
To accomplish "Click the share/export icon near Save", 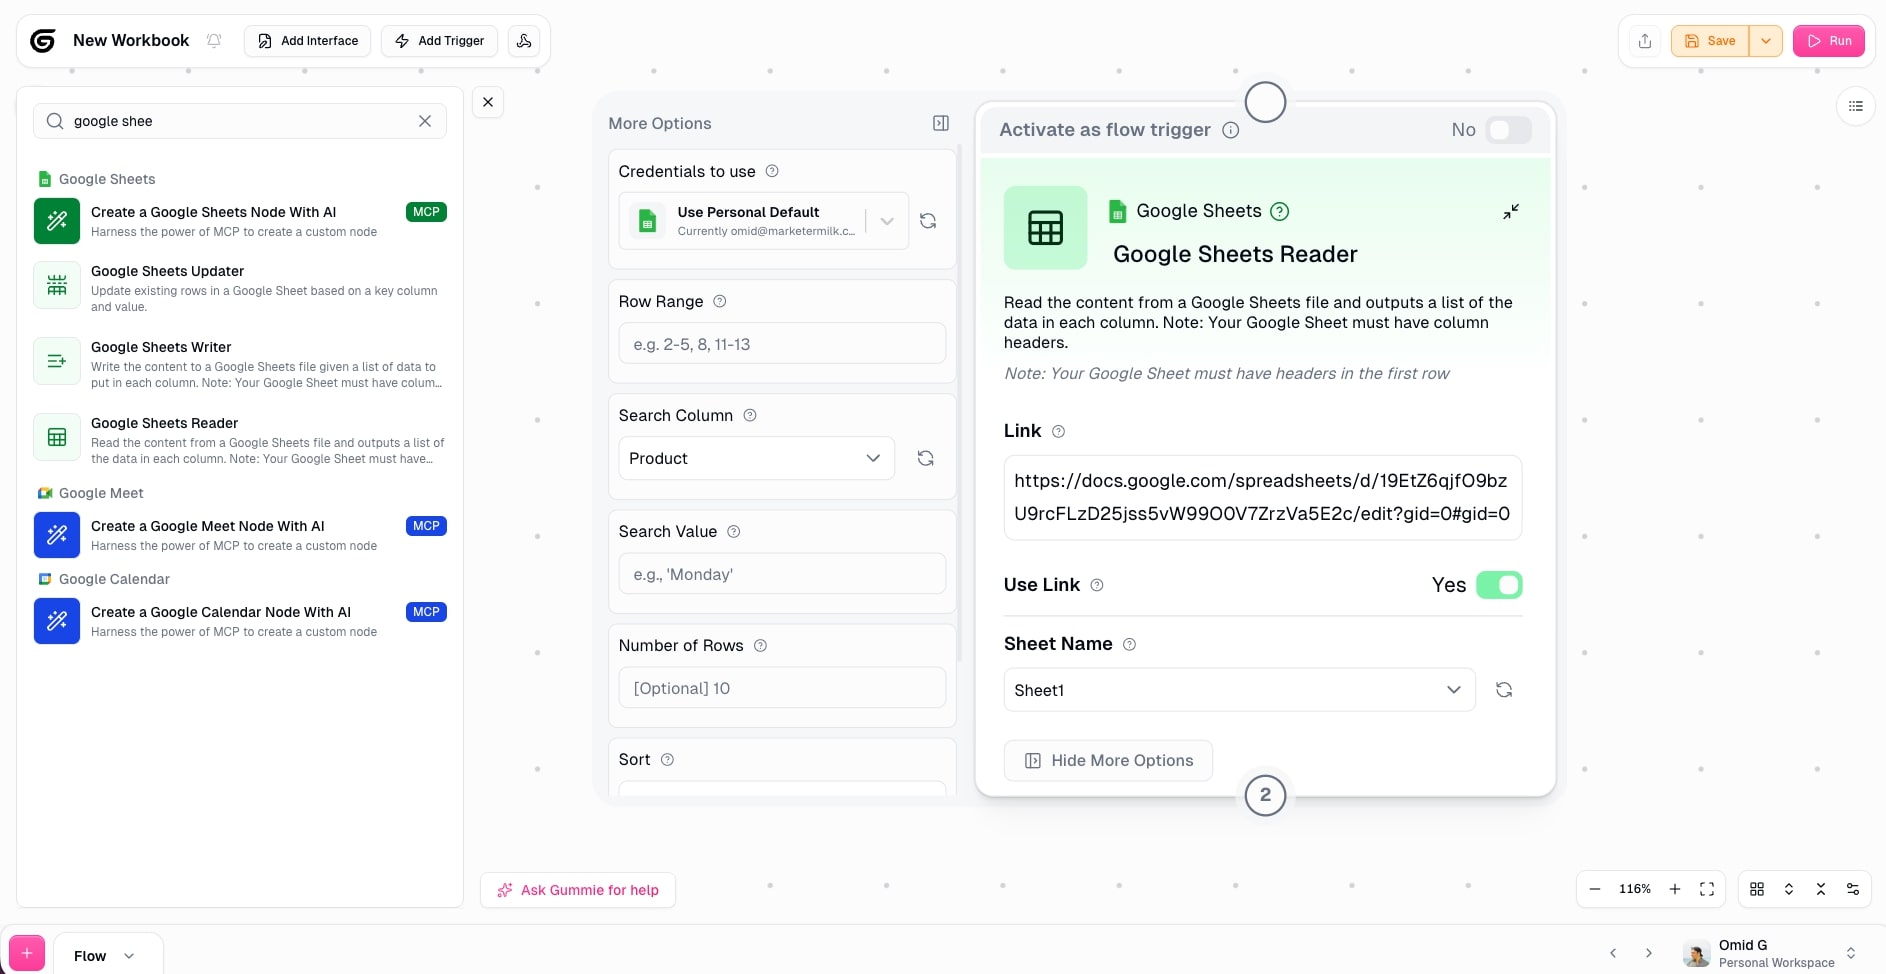I will [x=1645, y=41].
